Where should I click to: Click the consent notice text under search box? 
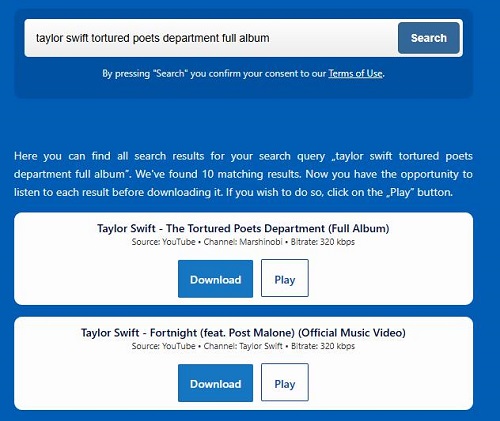243,73
